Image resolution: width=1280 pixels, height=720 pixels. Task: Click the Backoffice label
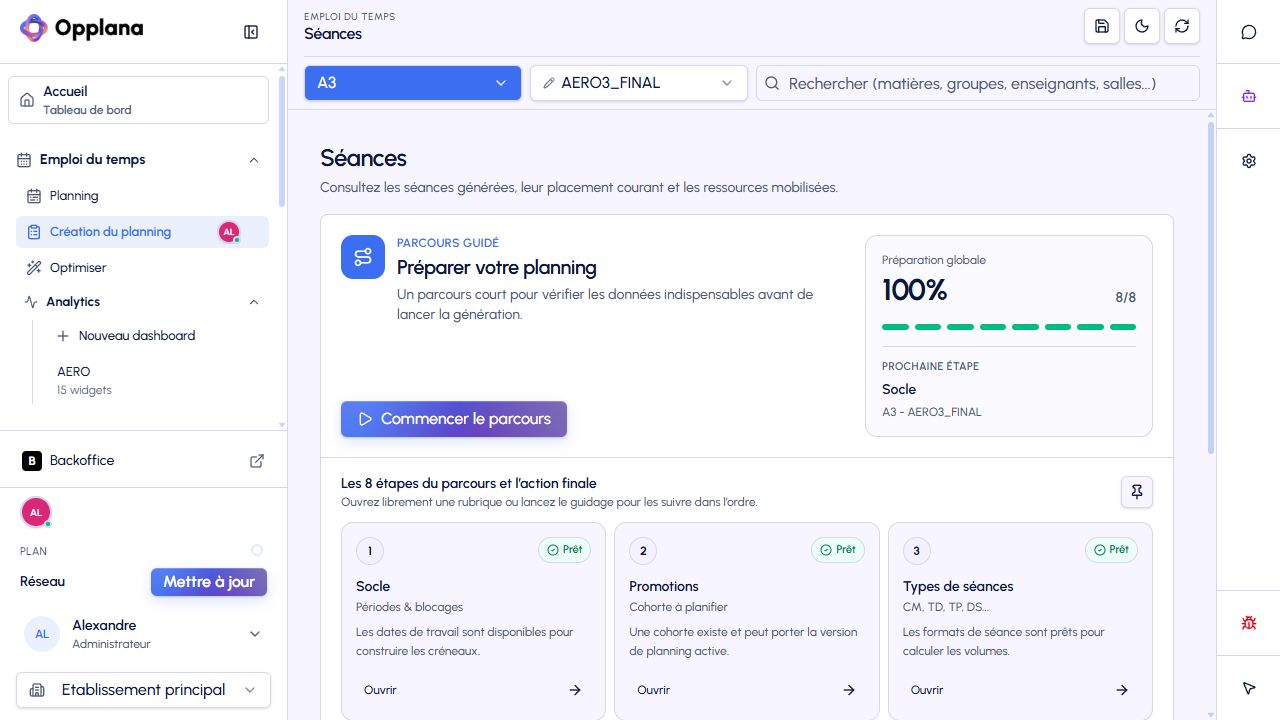[x=82, y=461]
